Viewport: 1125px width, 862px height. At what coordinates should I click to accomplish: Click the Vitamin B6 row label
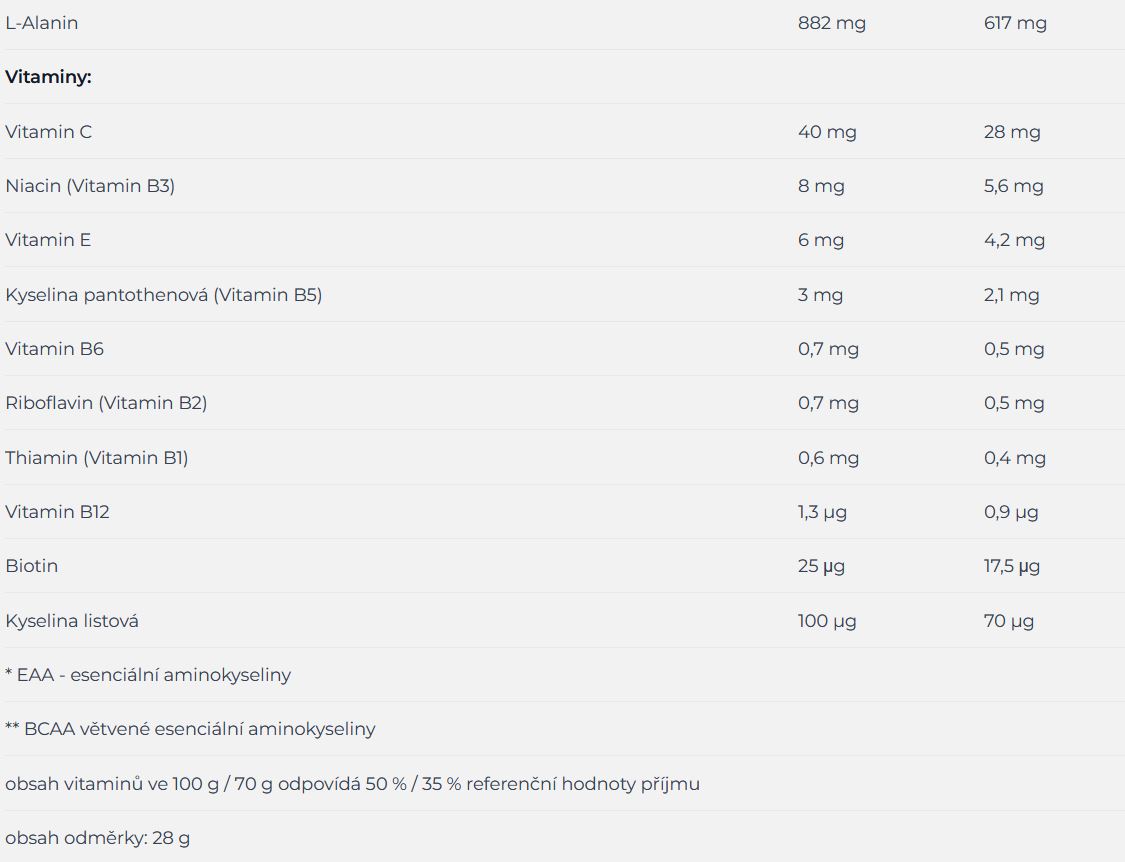click(x=55, y=349)
